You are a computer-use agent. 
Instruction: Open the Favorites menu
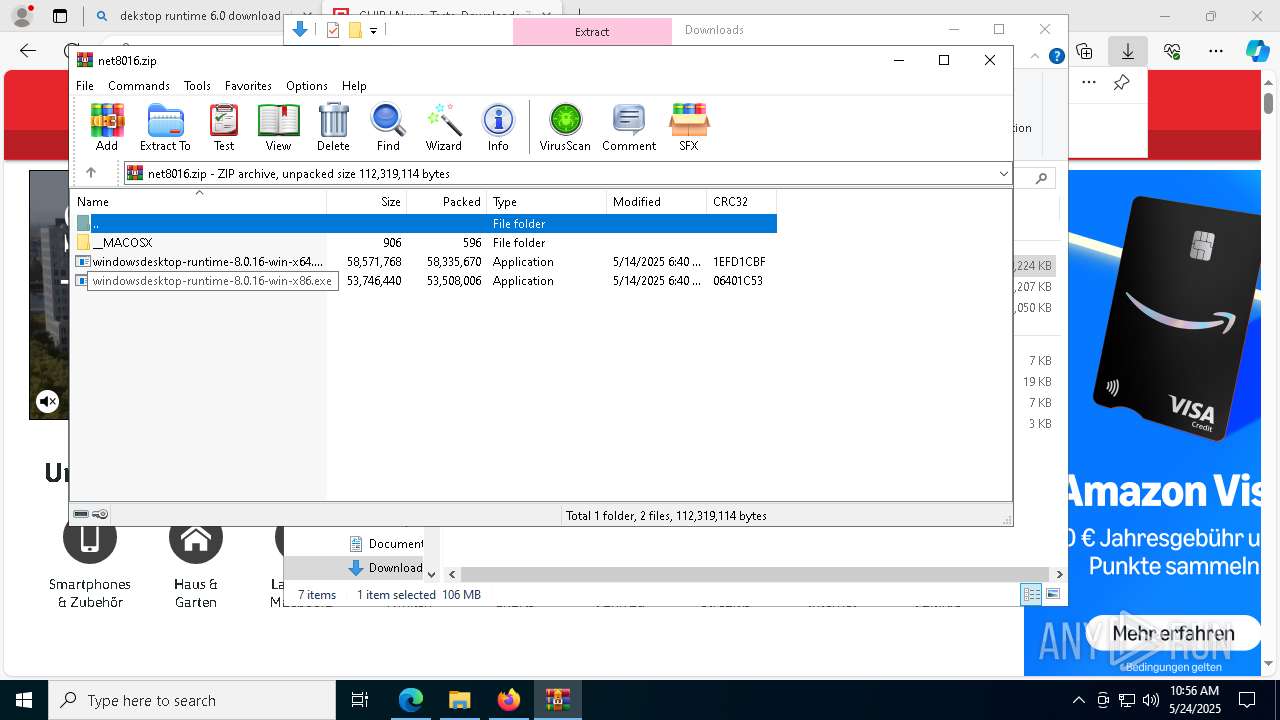point(248,86)
